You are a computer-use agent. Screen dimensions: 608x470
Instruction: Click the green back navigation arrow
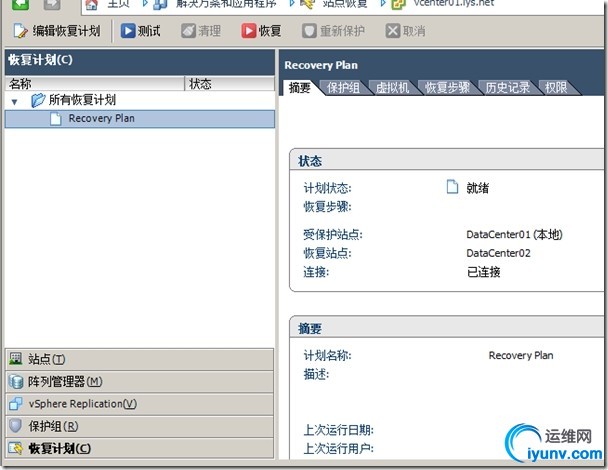(20, 4)
